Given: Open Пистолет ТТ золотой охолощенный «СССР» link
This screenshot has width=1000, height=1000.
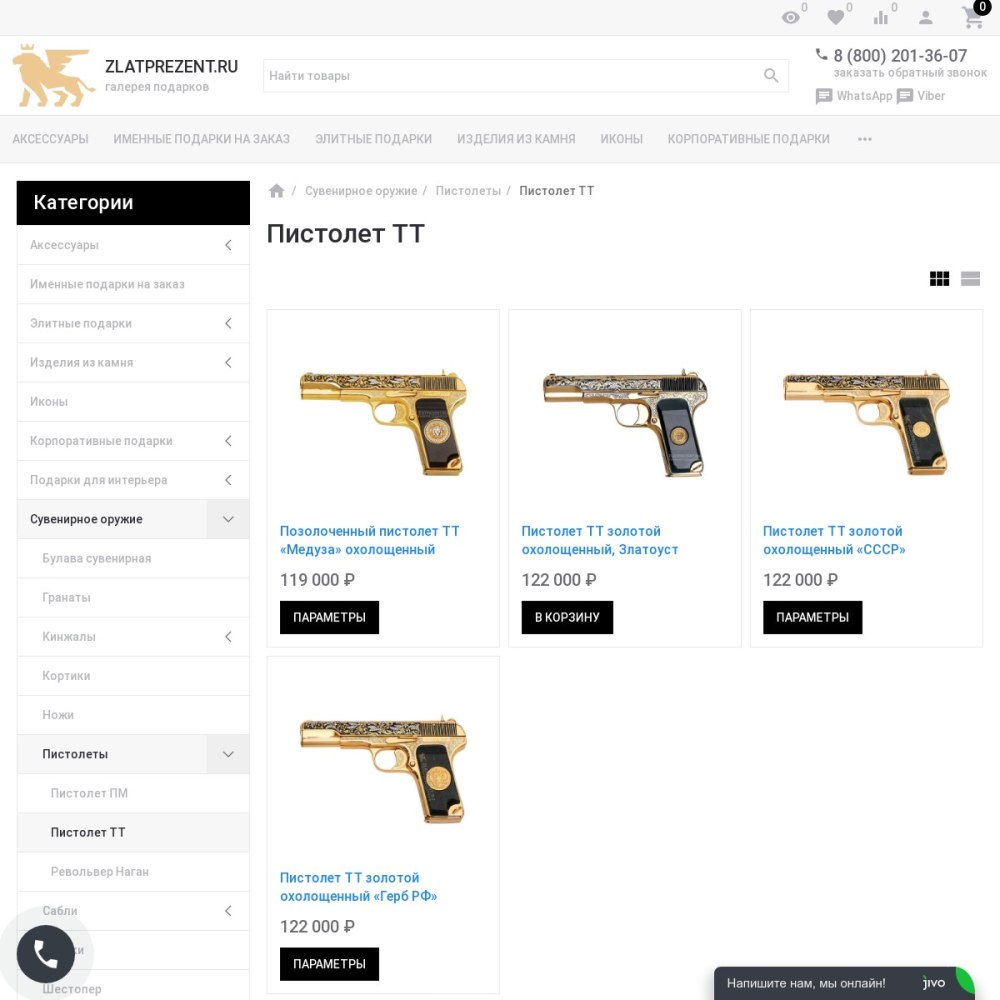Looking at the screenshot, I should pos(834,540).
